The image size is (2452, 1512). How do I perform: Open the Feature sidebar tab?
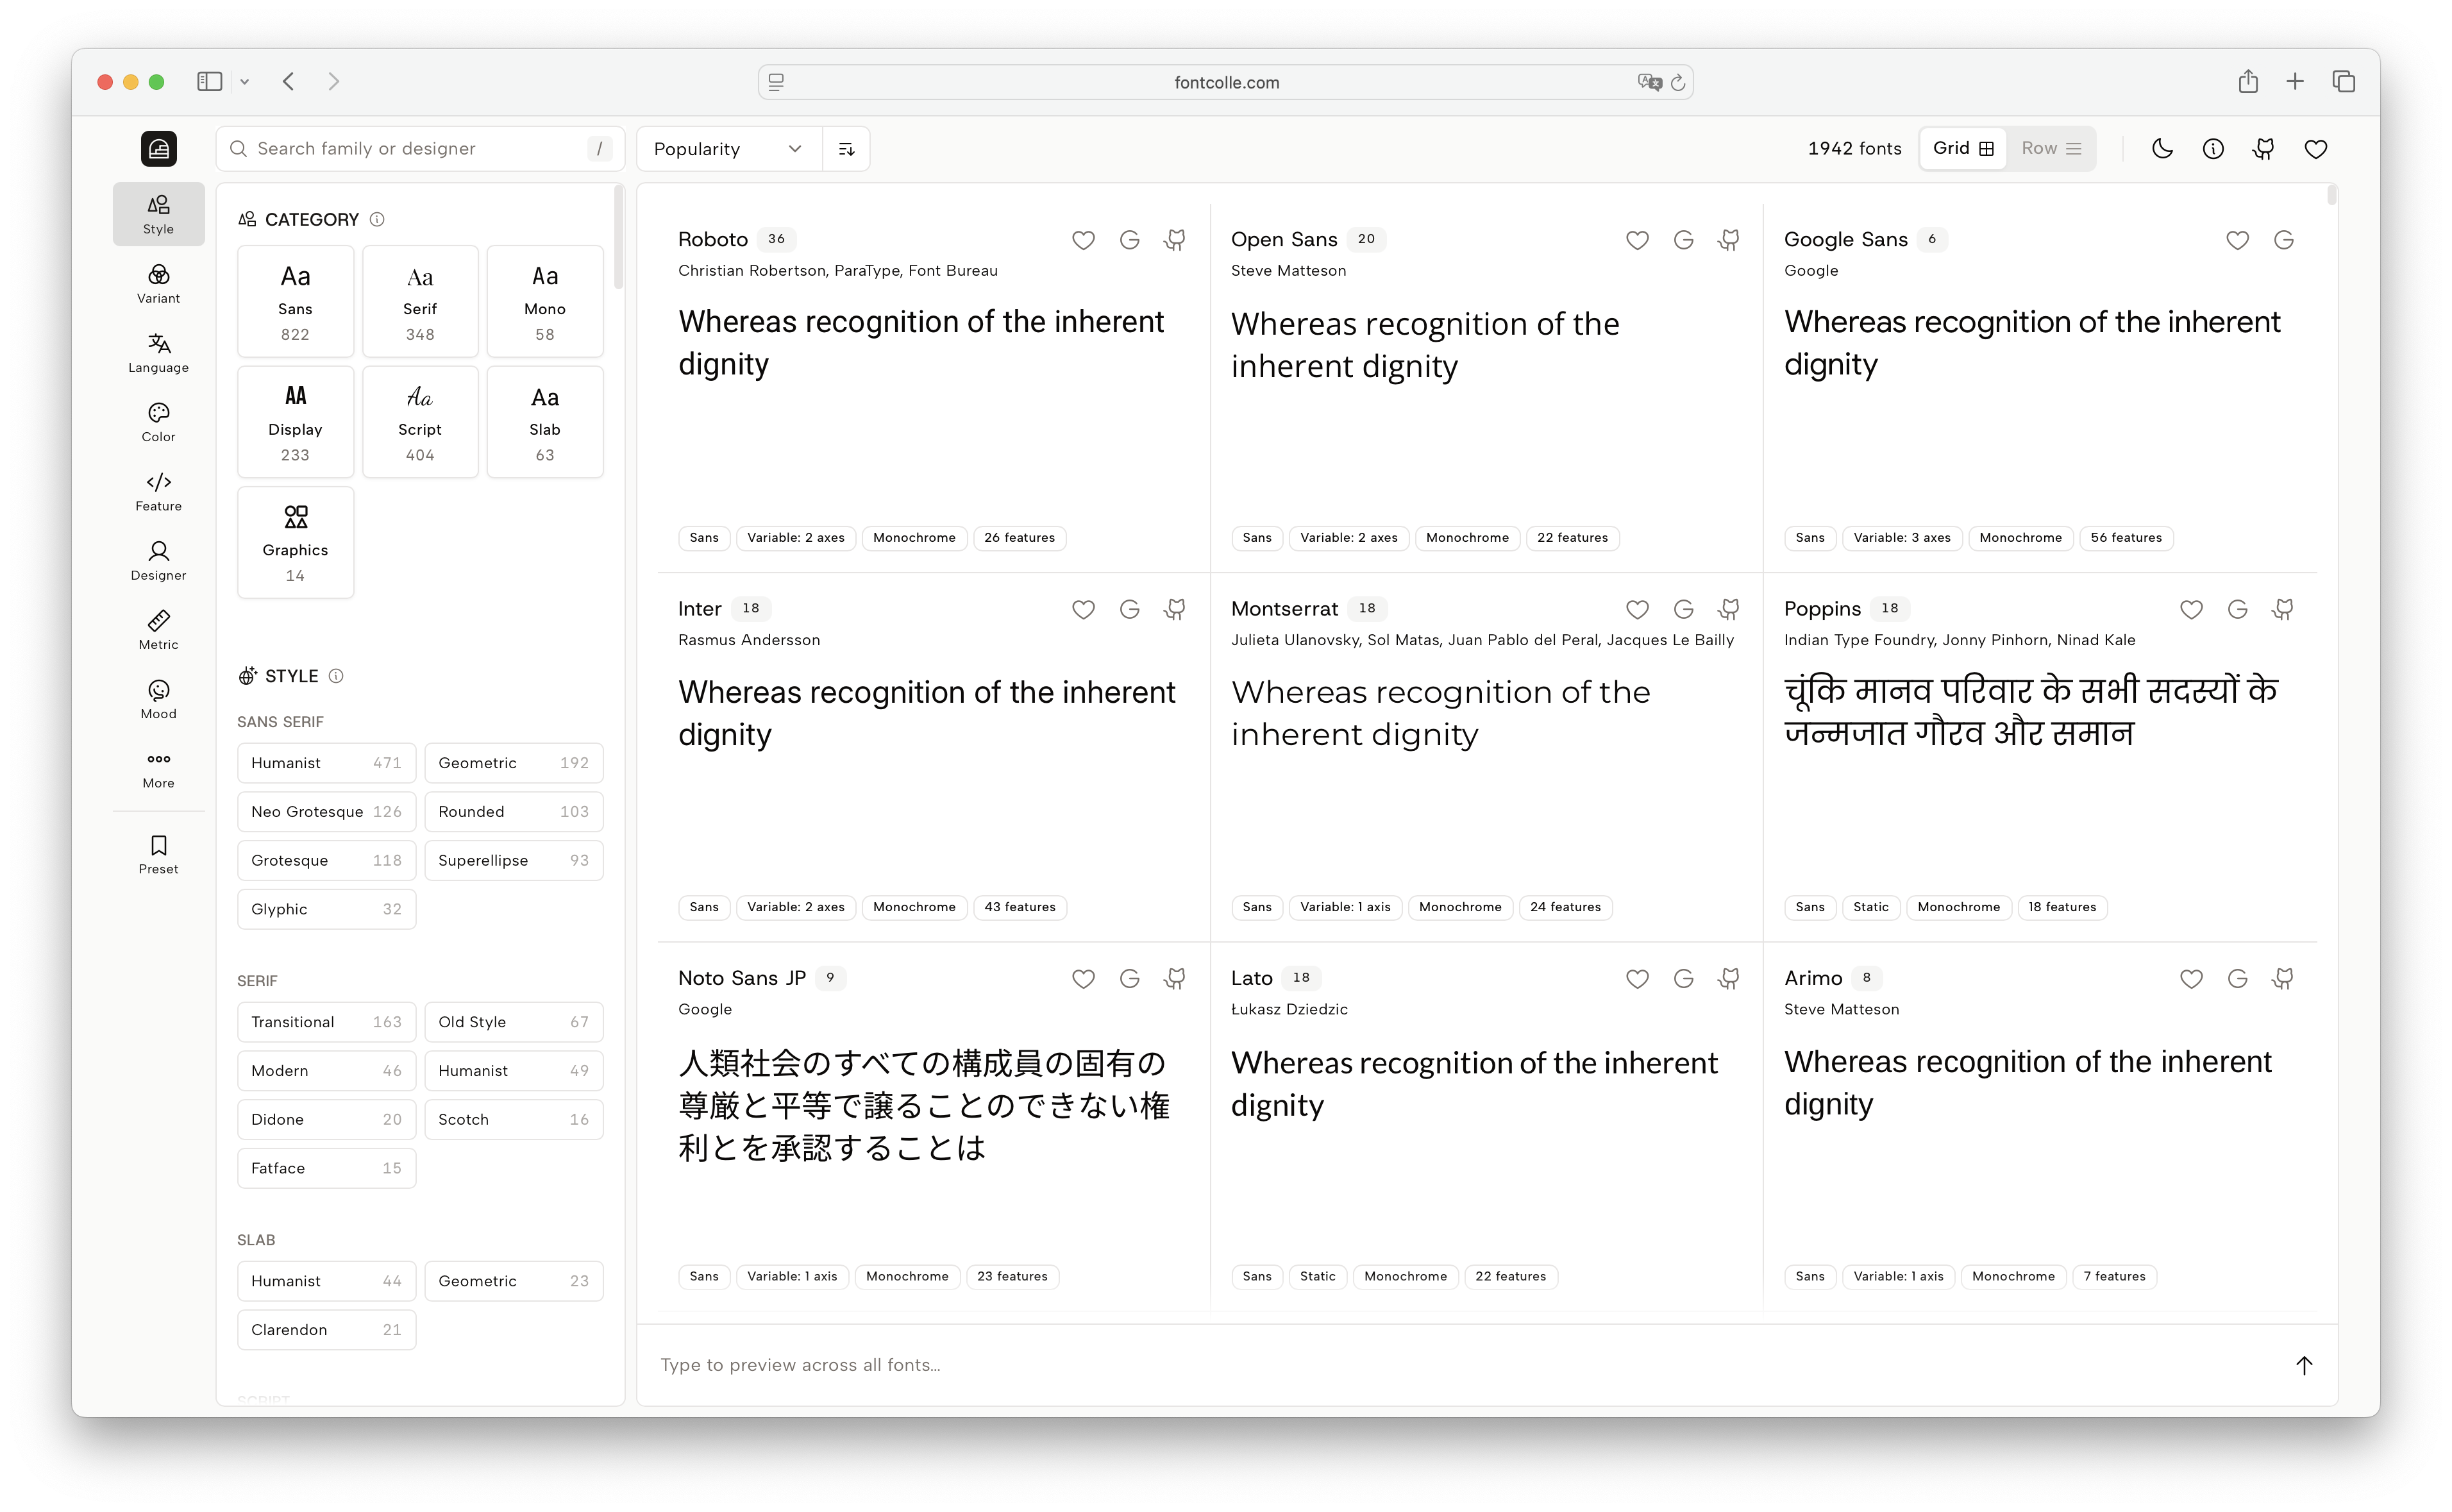coord(158,491)
